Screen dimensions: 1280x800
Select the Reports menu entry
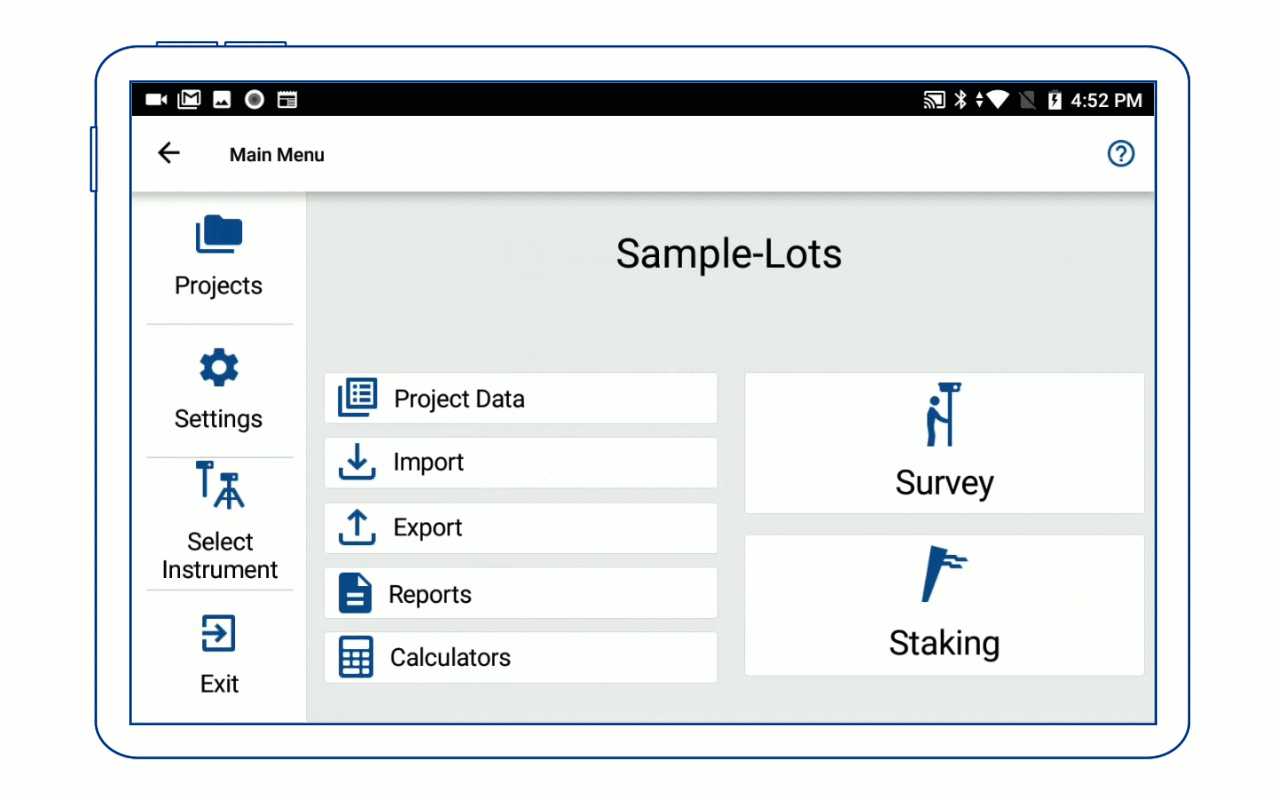click(430, 595)
